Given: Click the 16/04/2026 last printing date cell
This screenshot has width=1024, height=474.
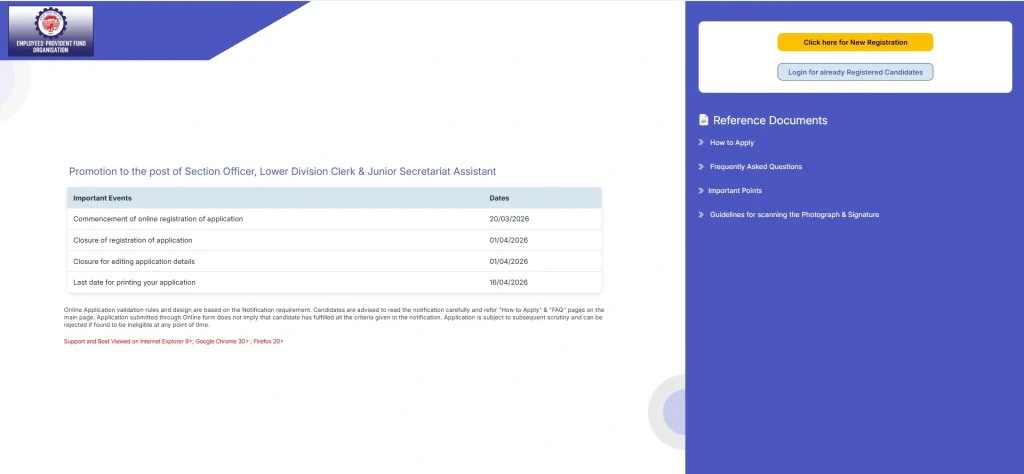Looking at the screenshot, I should [508, 282].
